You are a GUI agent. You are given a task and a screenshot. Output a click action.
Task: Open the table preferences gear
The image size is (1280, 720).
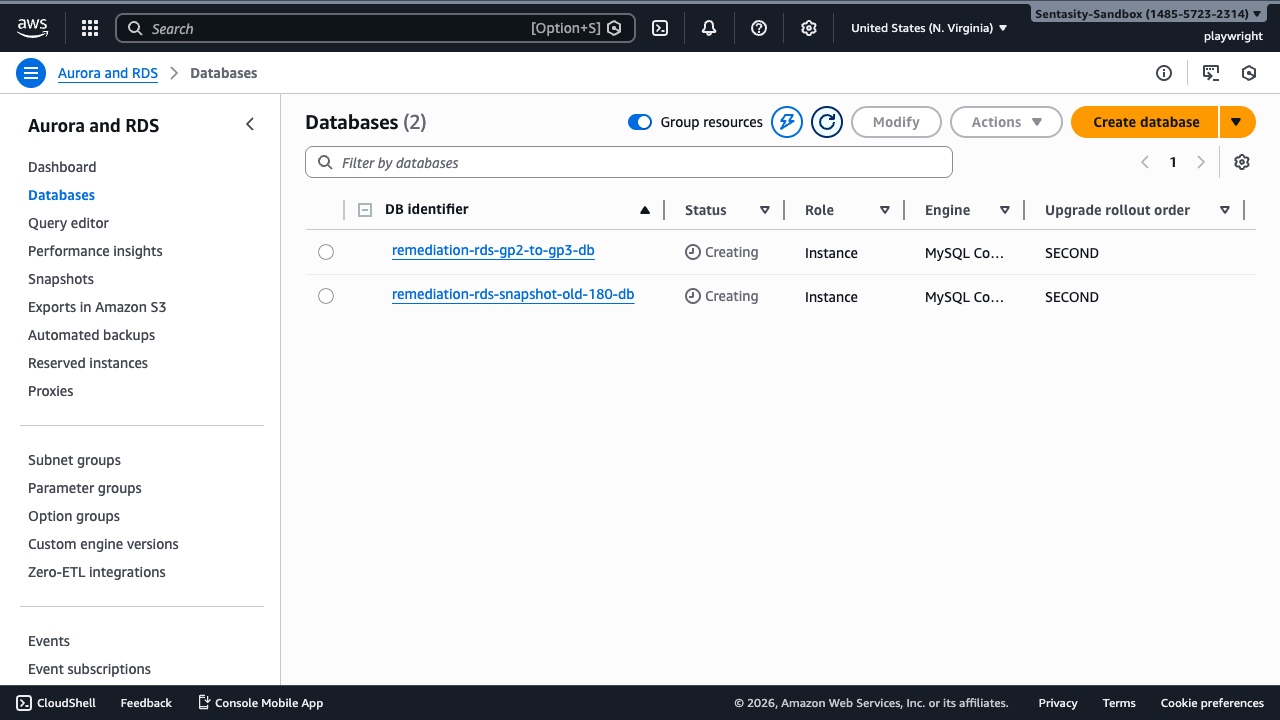(x=1241, y=161)
